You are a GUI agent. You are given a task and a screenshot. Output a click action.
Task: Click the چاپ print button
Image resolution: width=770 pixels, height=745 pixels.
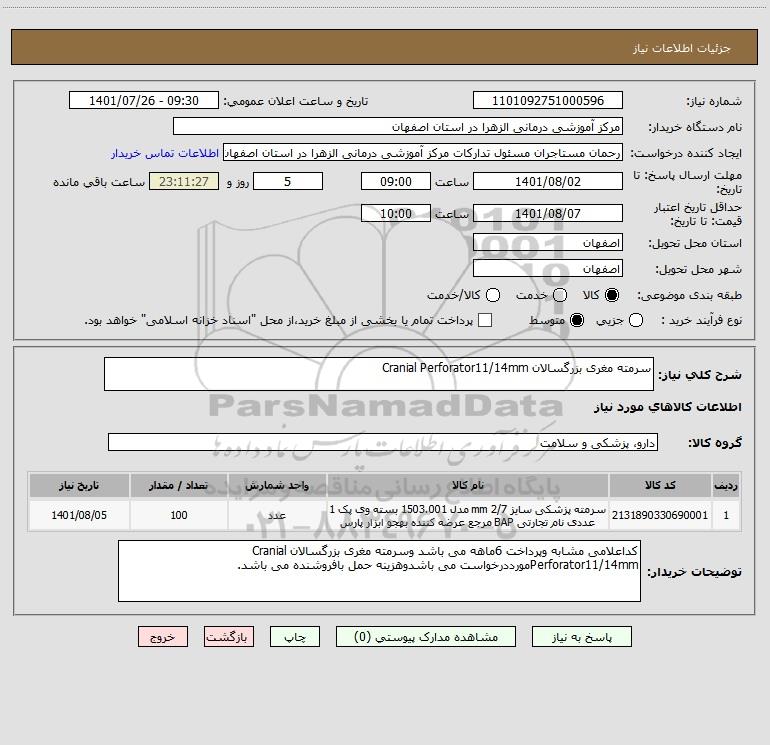[295, 636]
